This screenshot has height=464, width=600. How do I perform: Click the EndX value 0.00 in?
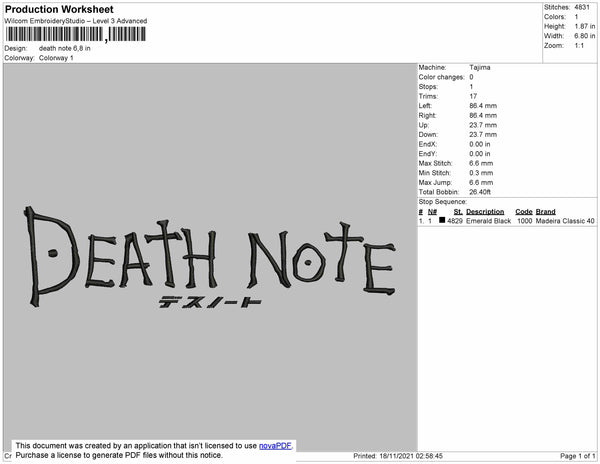[x=479, y=144]
